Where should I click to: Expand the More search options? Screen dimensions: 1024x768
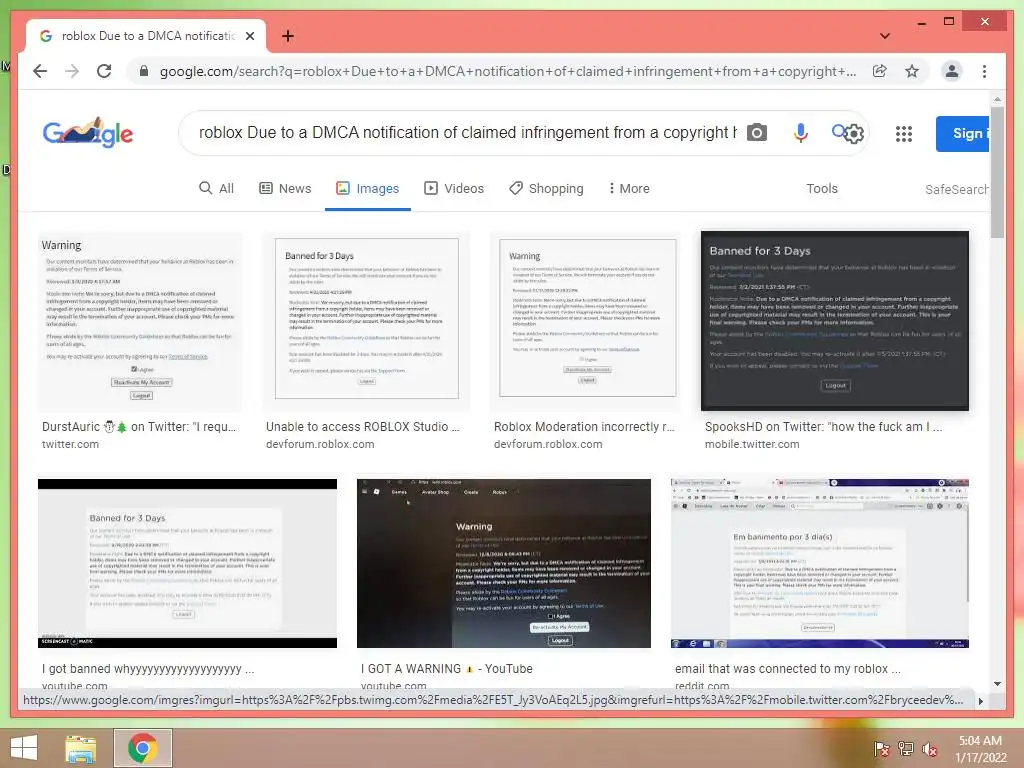click(x=629, y=189)
